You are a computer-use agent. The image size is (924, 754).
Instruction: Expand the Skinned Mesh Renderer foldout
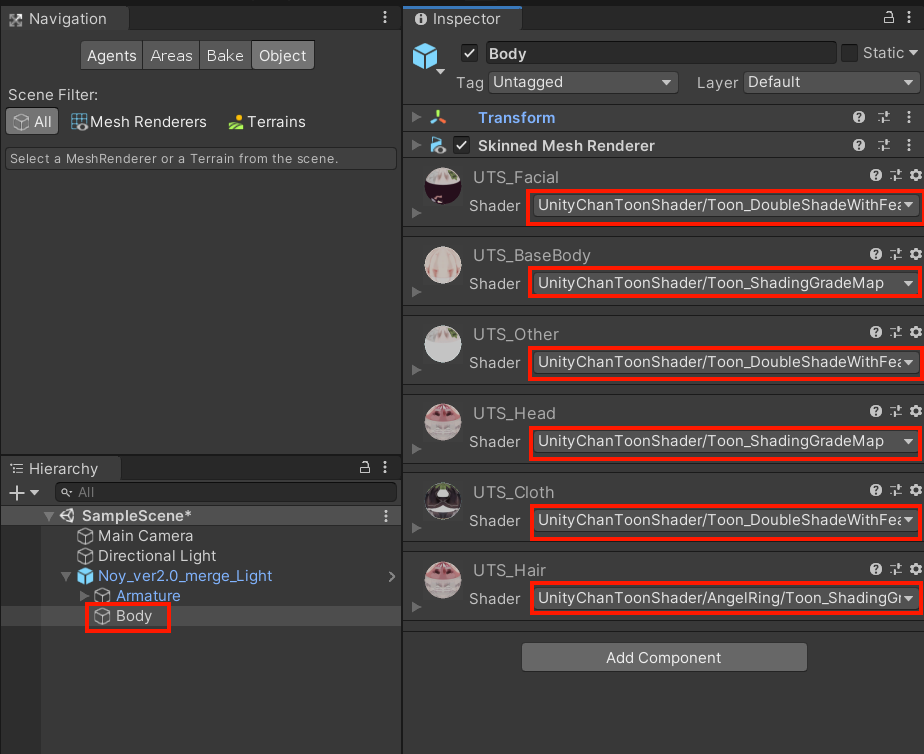(417, 145)
